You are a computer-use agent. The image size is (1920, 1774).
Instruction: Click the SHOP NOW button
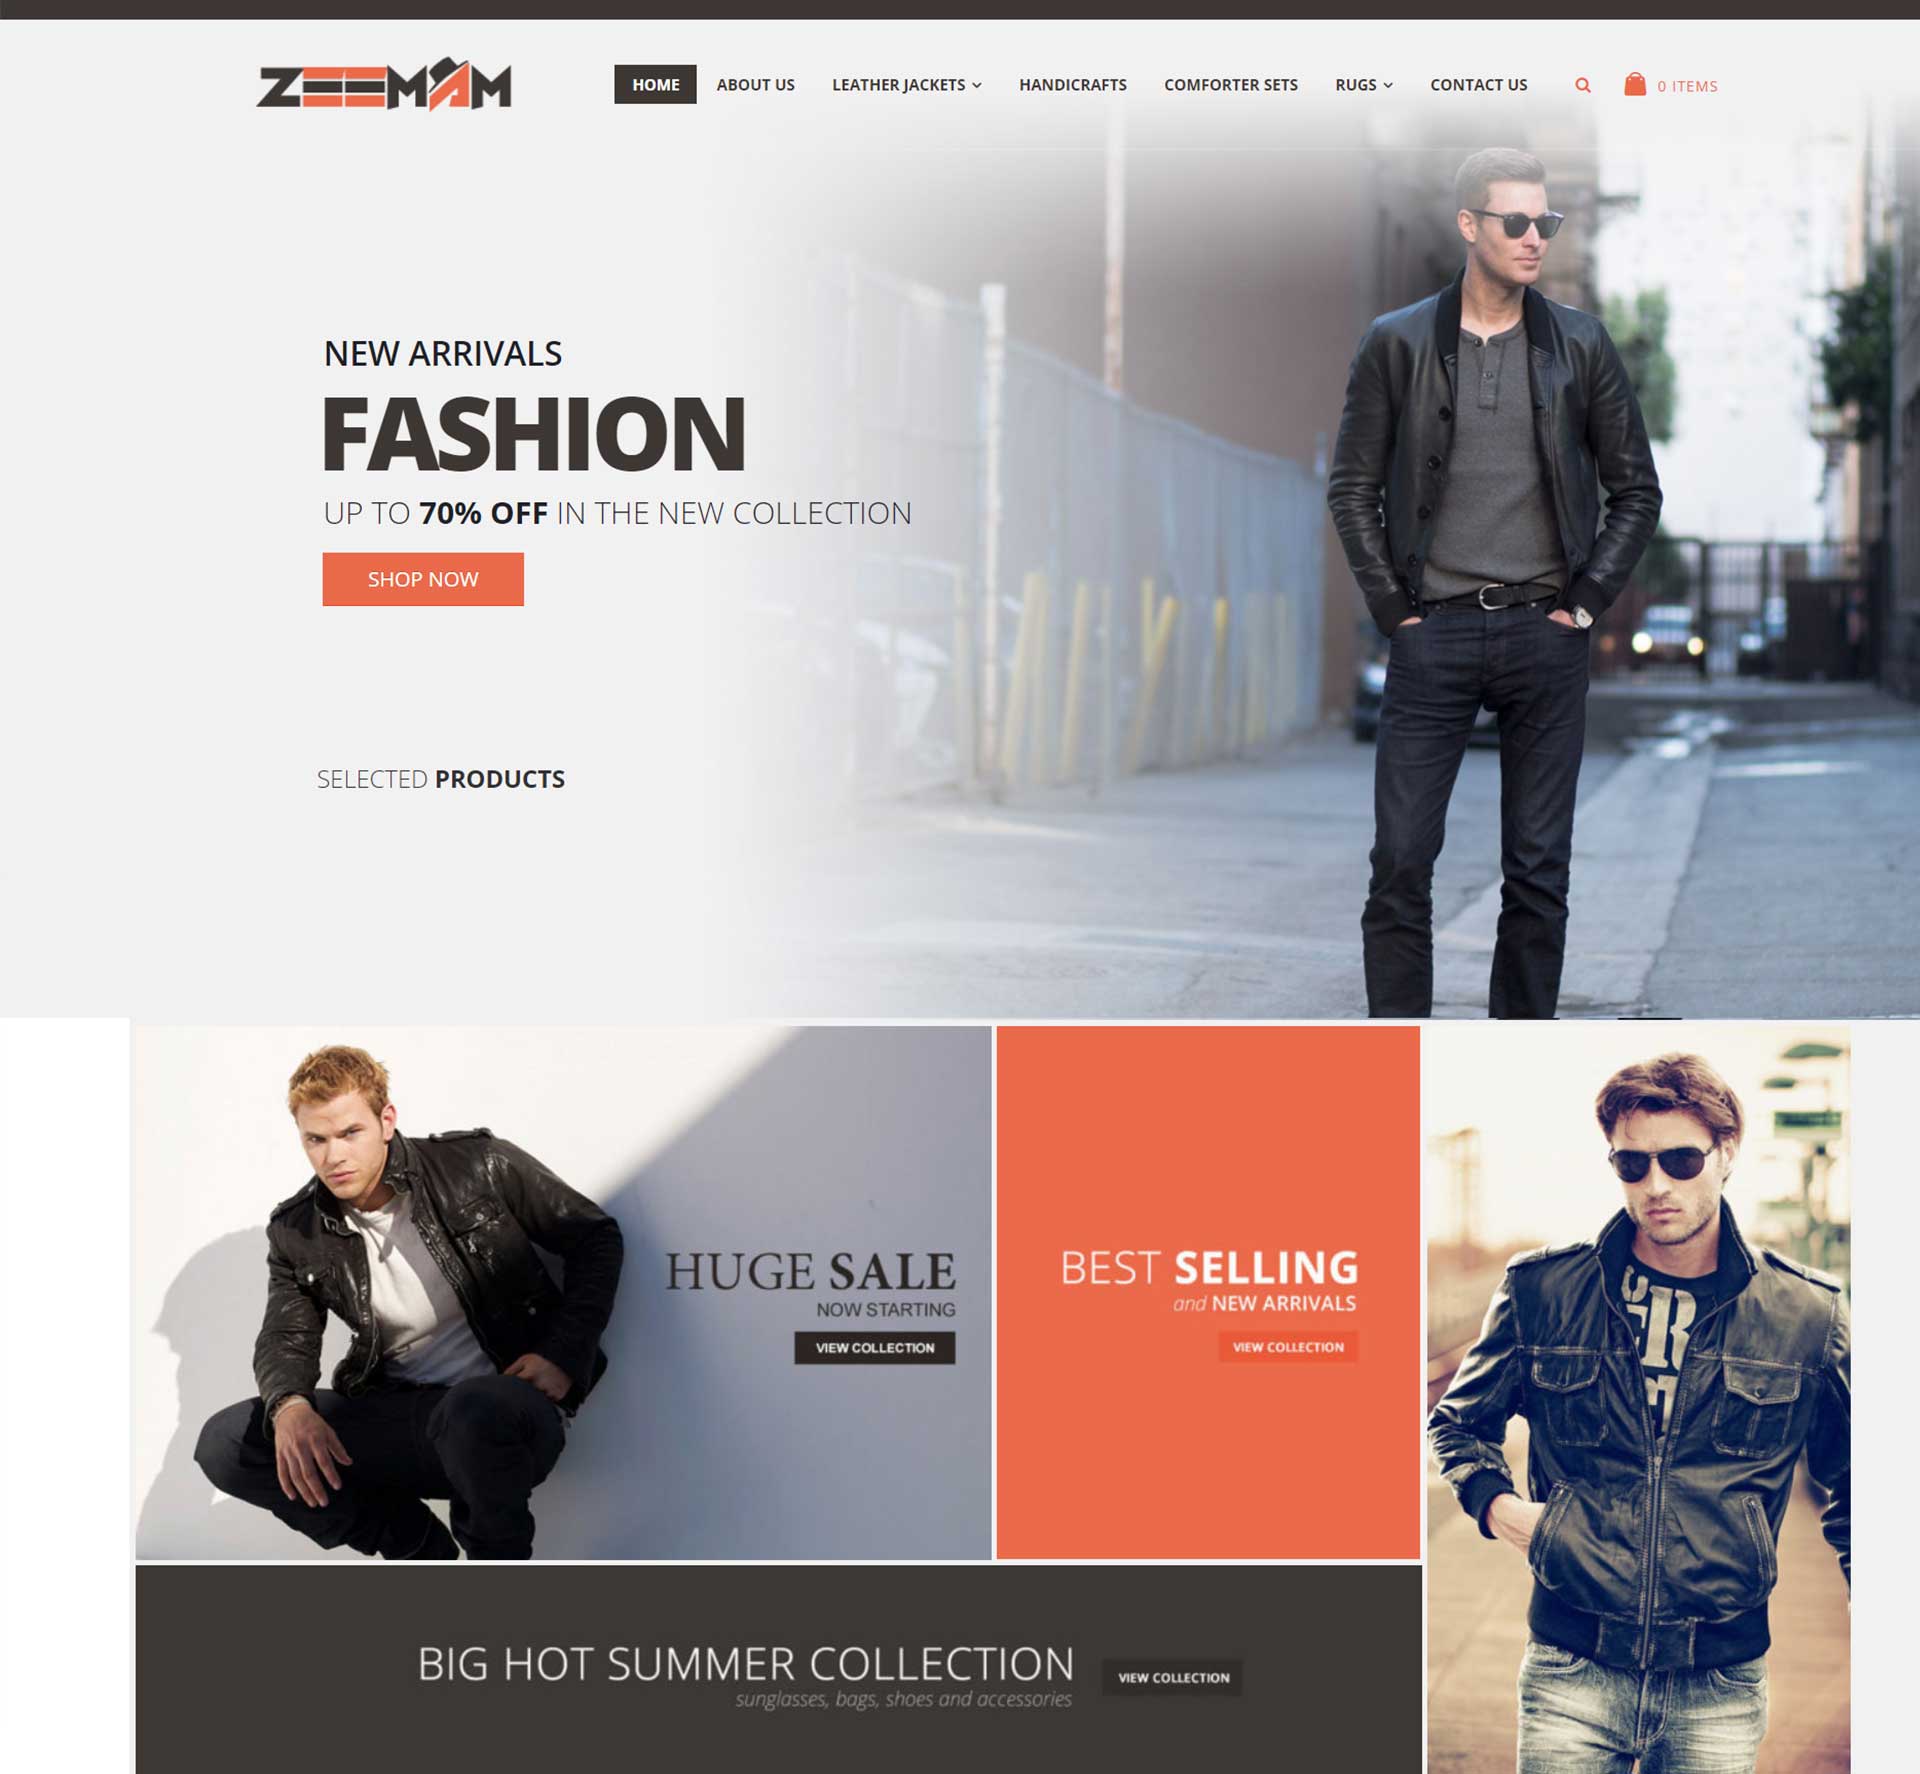tap(421, 579)
